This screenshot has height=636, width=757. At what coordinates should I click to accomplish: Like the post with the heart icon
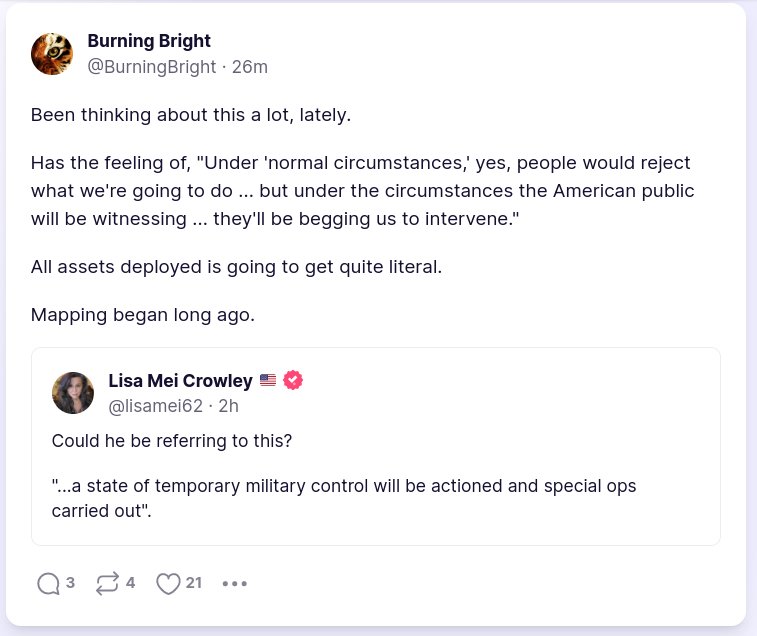168,584
